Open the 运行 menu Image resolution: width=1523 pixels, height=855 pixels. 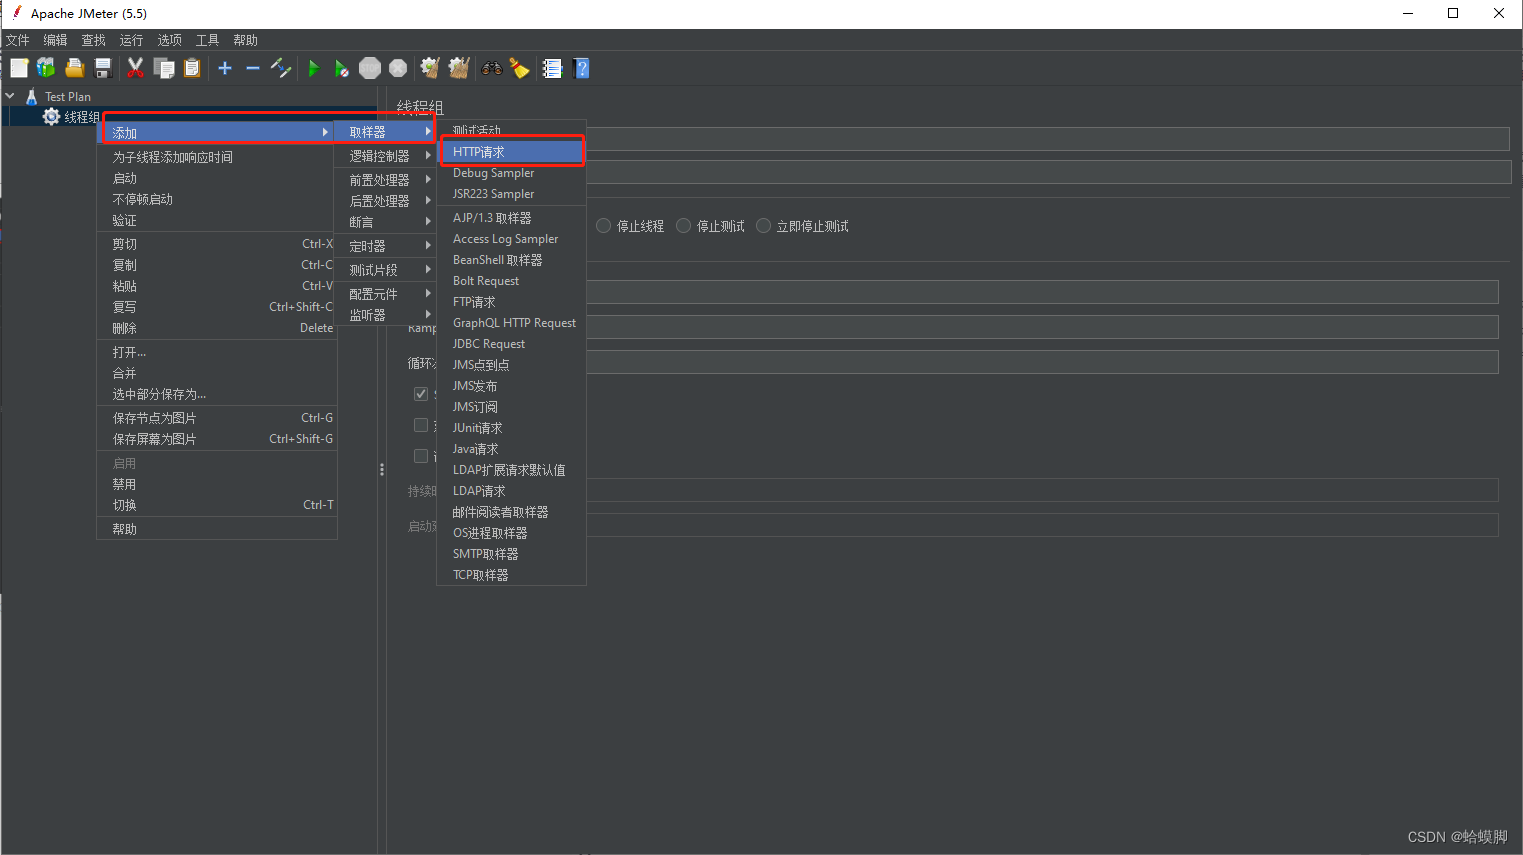131,40
